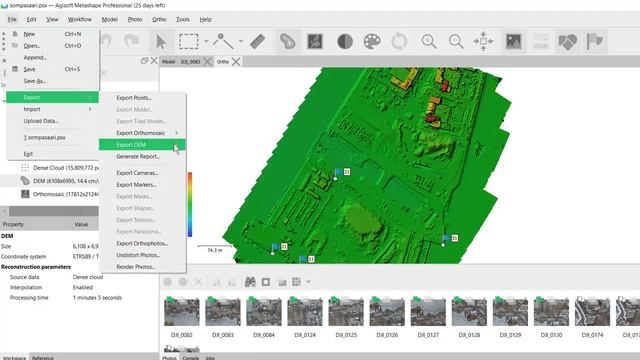Open the selection tool dropdown arrow
640x360 pixels.
206,41
